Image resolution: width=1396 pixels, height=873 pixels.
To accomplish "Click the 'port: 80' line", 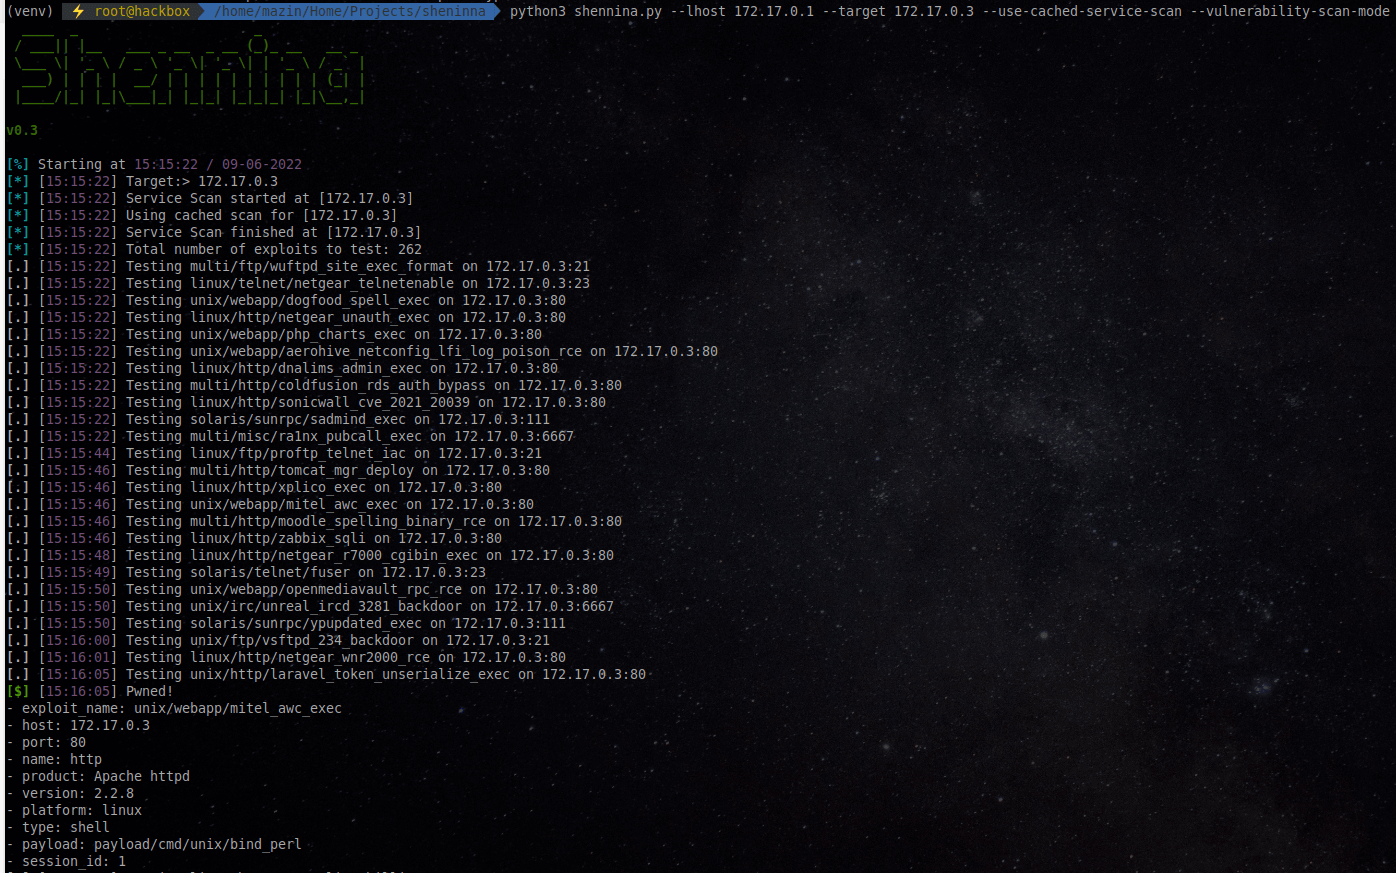I will click(x=46, y=742).
